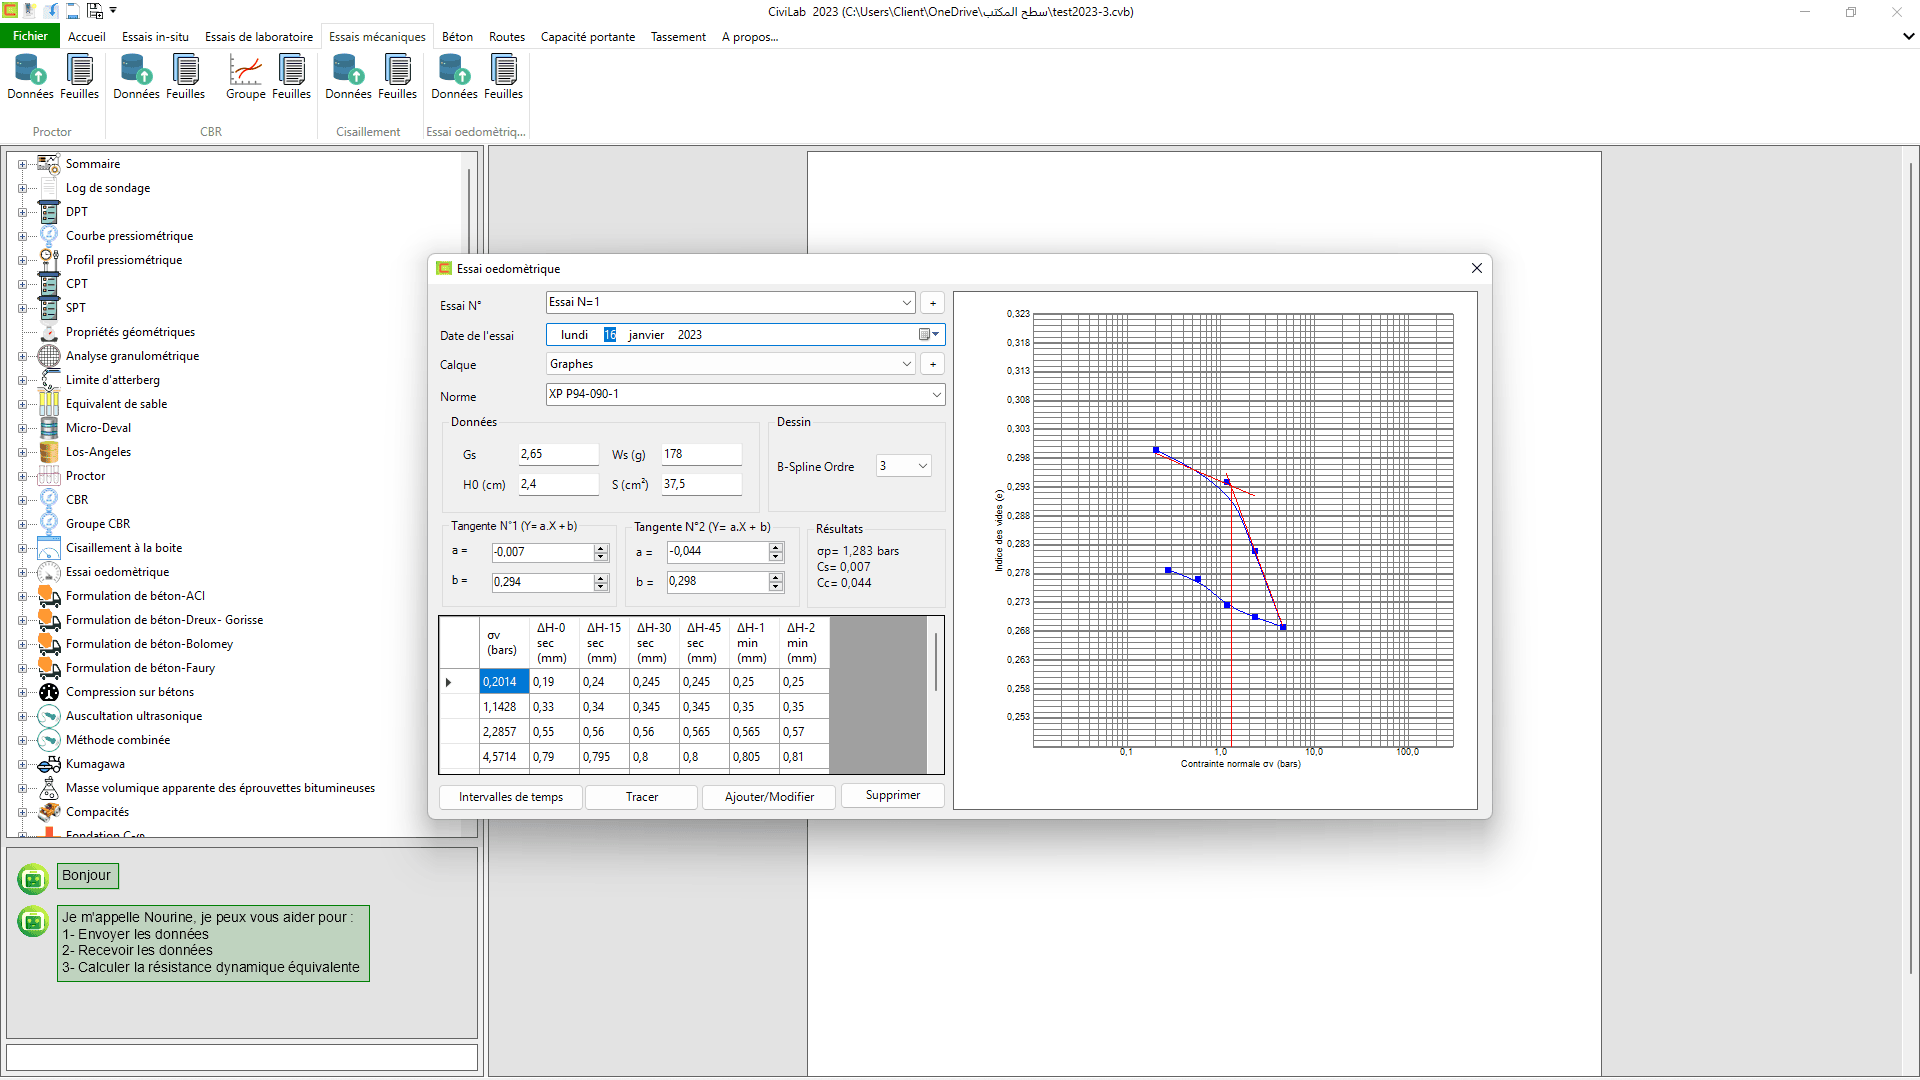Switch to Essais de laboratoire tab
This screenshot has height=1080, width=1920.
coord(259,37)
